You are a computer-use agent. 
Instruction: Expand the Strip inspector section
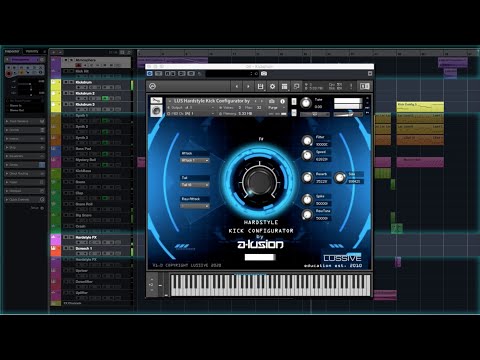point(24,147)
